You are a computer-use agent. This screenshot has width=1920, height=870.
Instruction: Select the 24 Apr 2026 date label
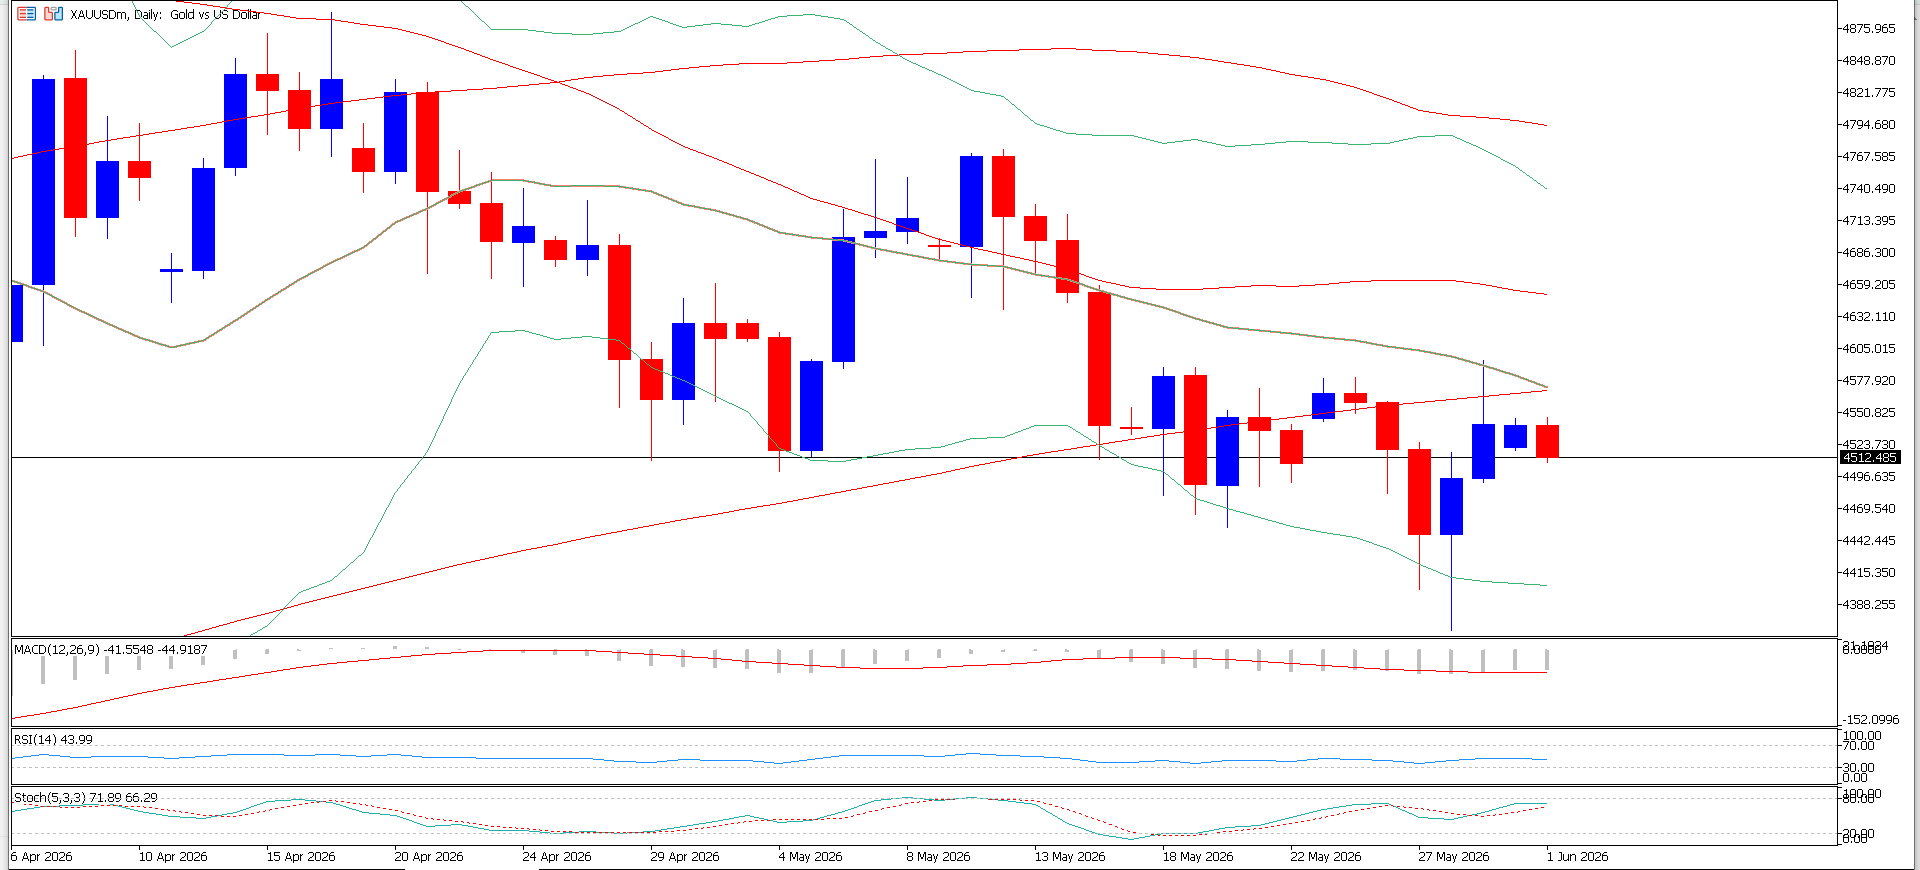pos(557,857)
